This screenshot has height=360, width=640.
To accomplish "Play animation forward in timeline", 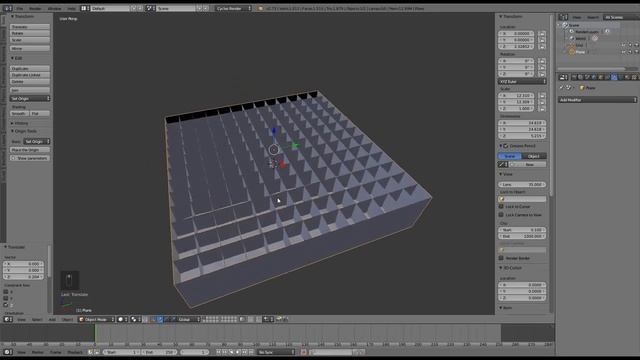I will point(238,352).
